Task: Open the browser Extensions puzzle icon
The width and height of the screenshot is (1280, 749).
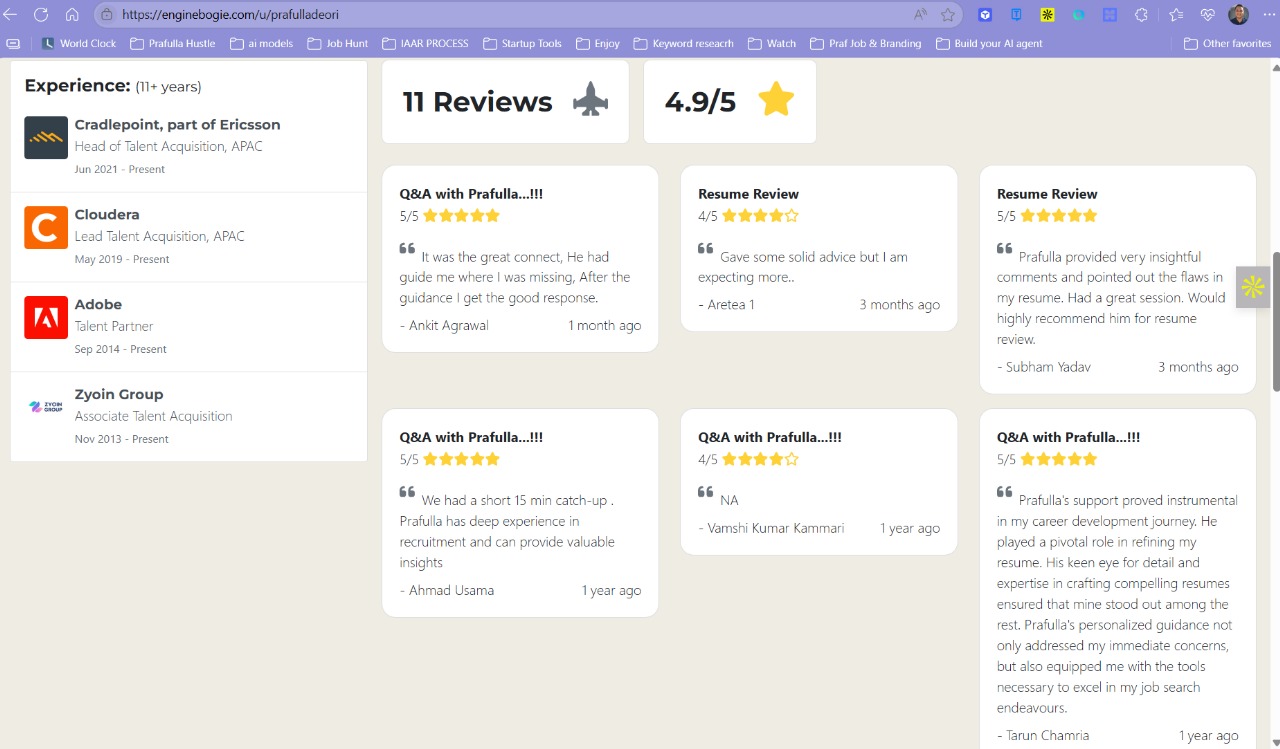Action: (x=1142, y=14)
